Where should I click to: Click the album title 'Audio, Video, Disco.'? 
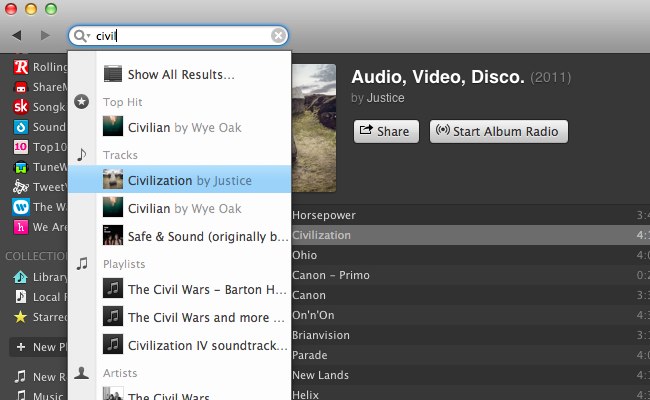[438, 77]
